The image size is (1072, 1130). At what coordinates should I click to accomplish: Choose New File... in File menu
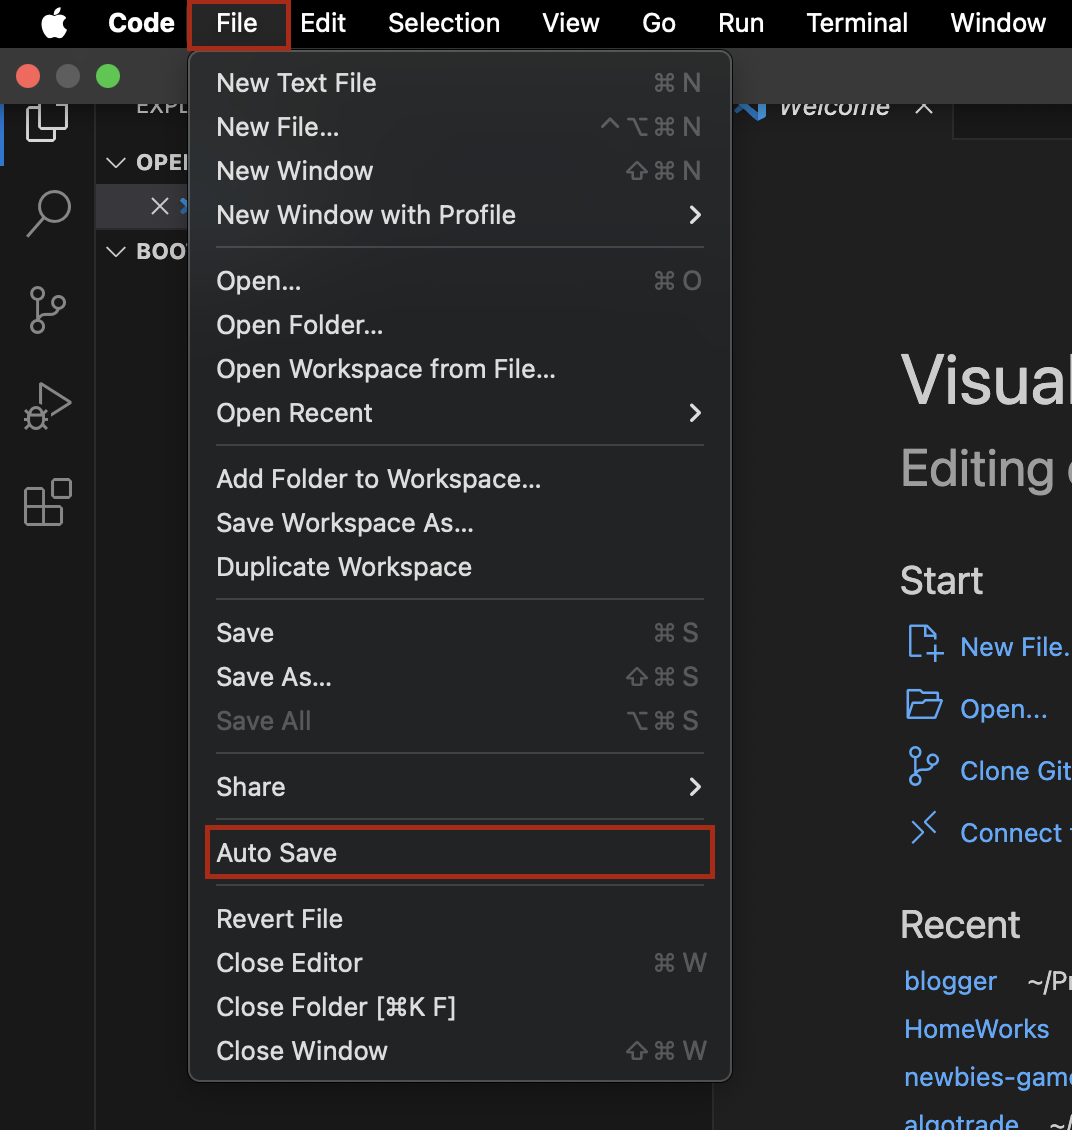[x=460, y=127]
